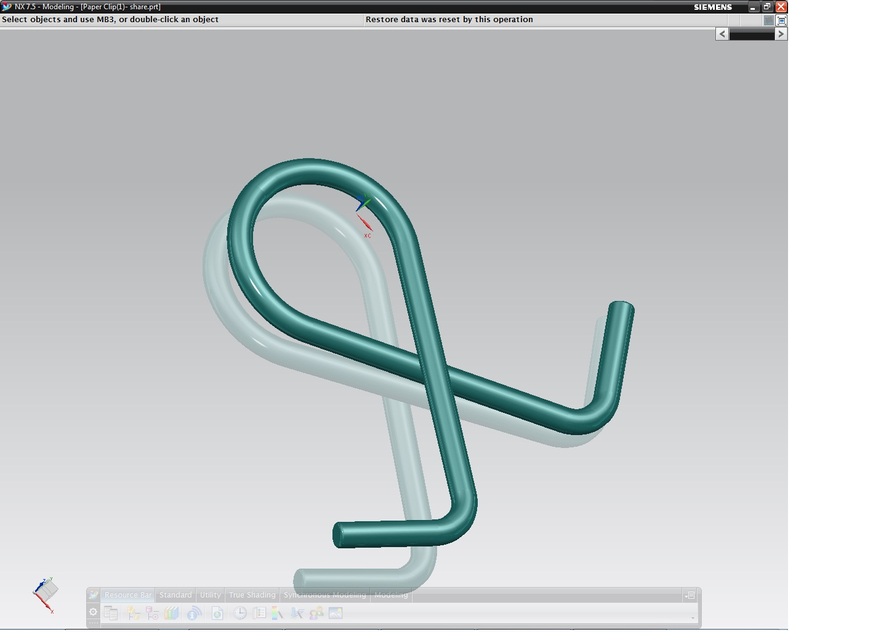Click the scenes image thumbnail icon

(334, 612)
